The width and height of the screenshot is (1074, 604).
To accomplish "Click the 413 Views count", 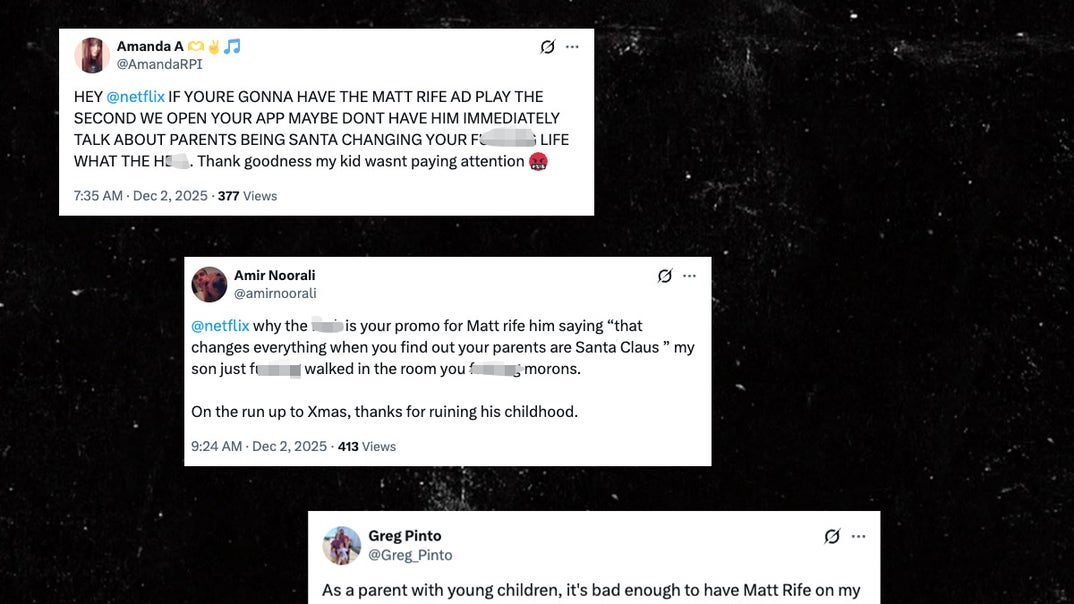I will tap(367, 446).
